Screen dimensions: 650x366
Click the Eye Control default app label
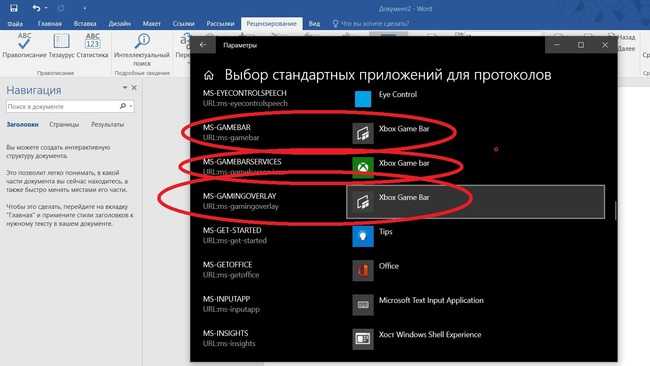[398, 94]
